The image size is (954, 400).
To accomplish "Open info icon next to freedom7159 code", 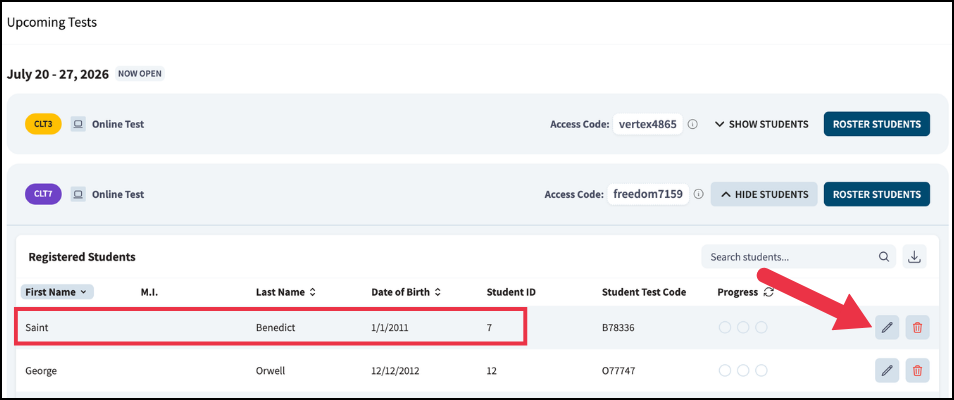I will [x=698, y=195].
